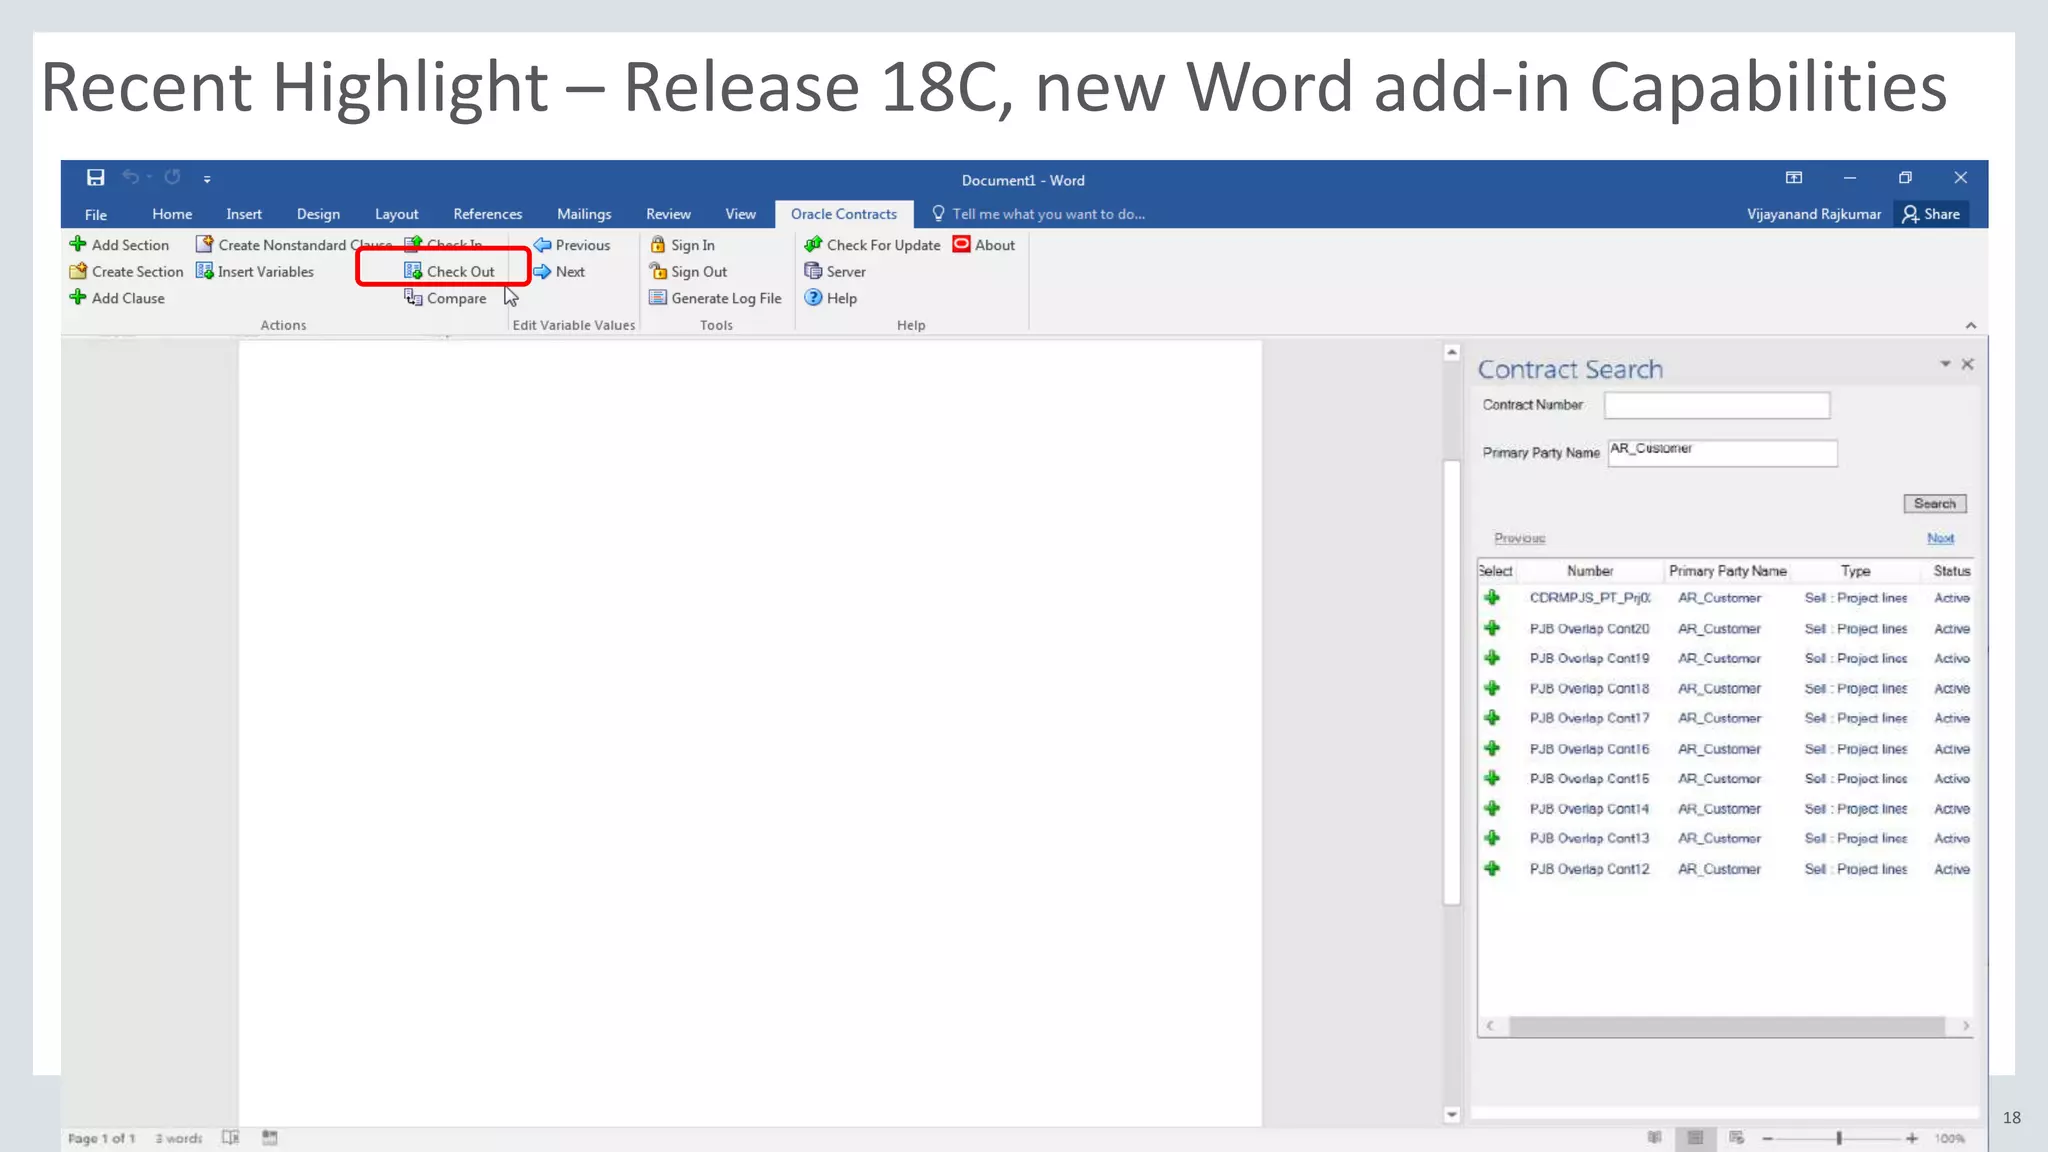Click Sign Out
The image size is (2048, 1152).
tap(688, 272)
